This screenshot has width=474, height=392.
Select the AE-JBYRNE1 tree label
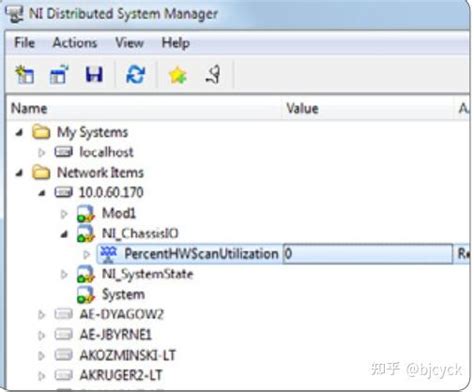point(116,335)
